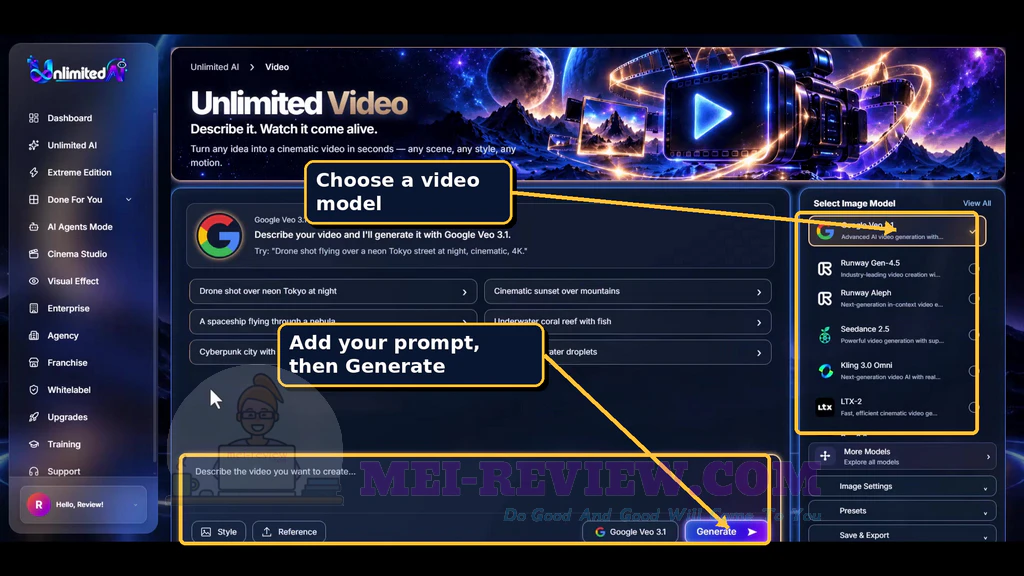
Task: Click the large Google logo in the chat card
Action: click(219, 235)
